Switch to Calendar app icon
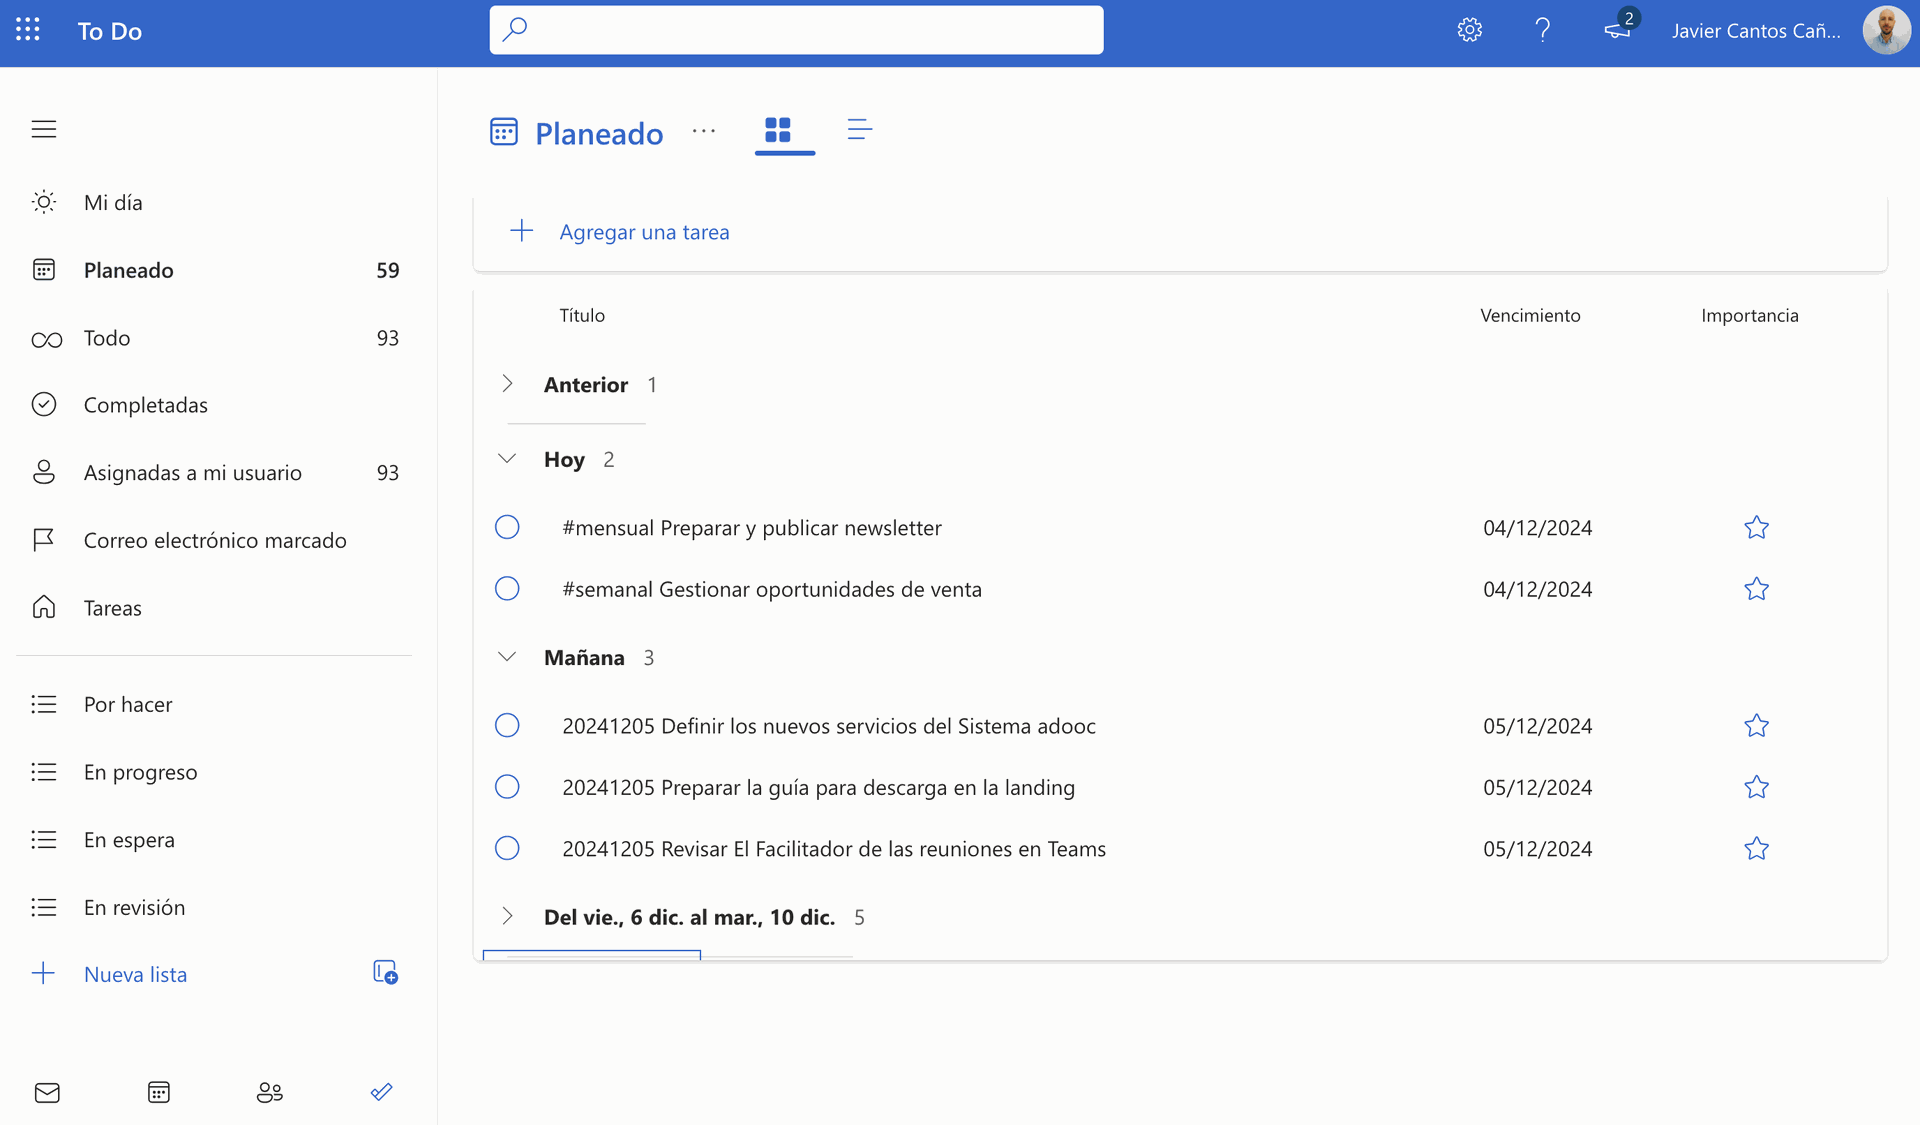1920x1125 pixels. 158,1092
